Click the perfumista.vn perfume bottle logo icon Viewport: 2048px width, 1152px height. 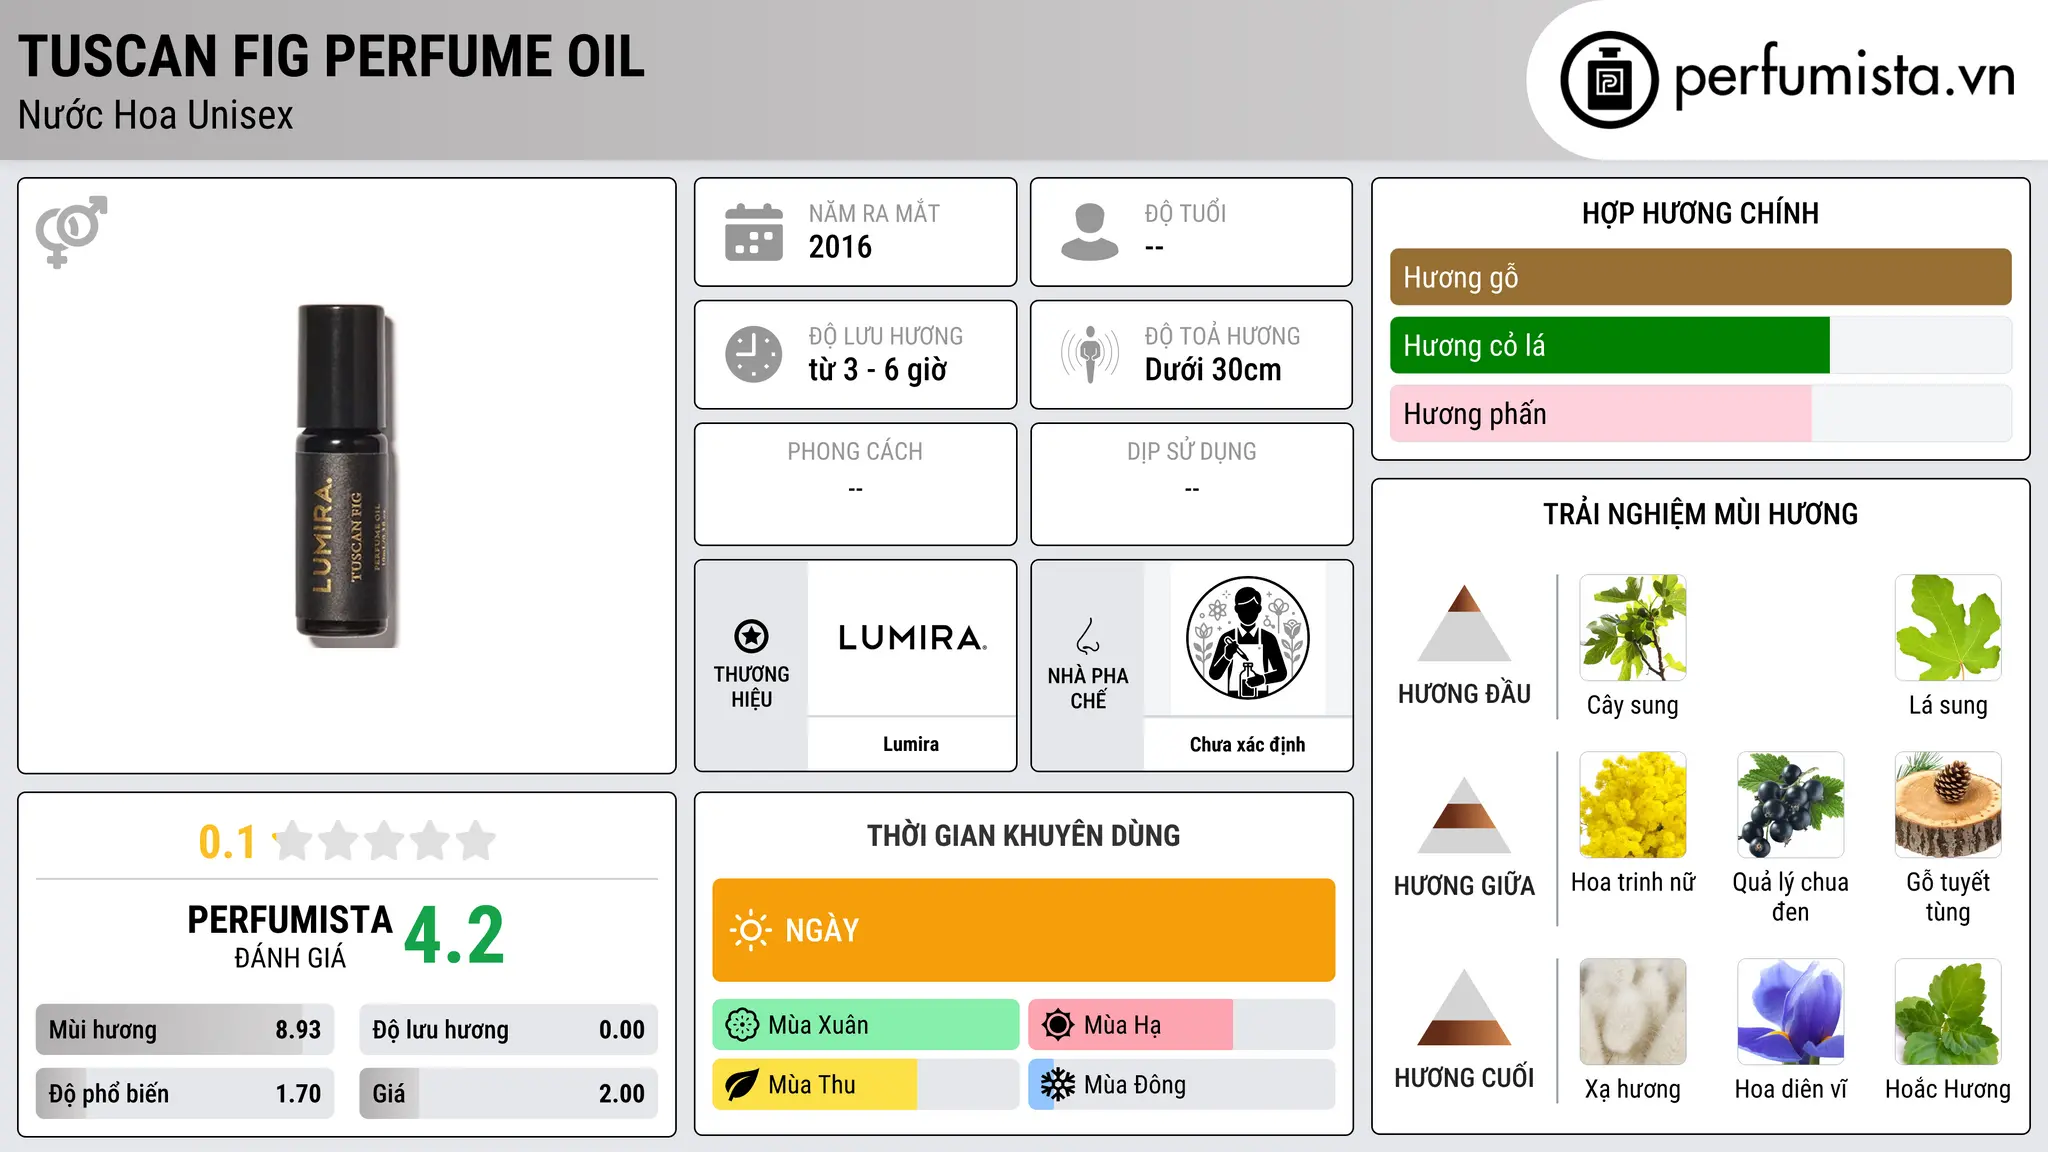pos(1609,80)
